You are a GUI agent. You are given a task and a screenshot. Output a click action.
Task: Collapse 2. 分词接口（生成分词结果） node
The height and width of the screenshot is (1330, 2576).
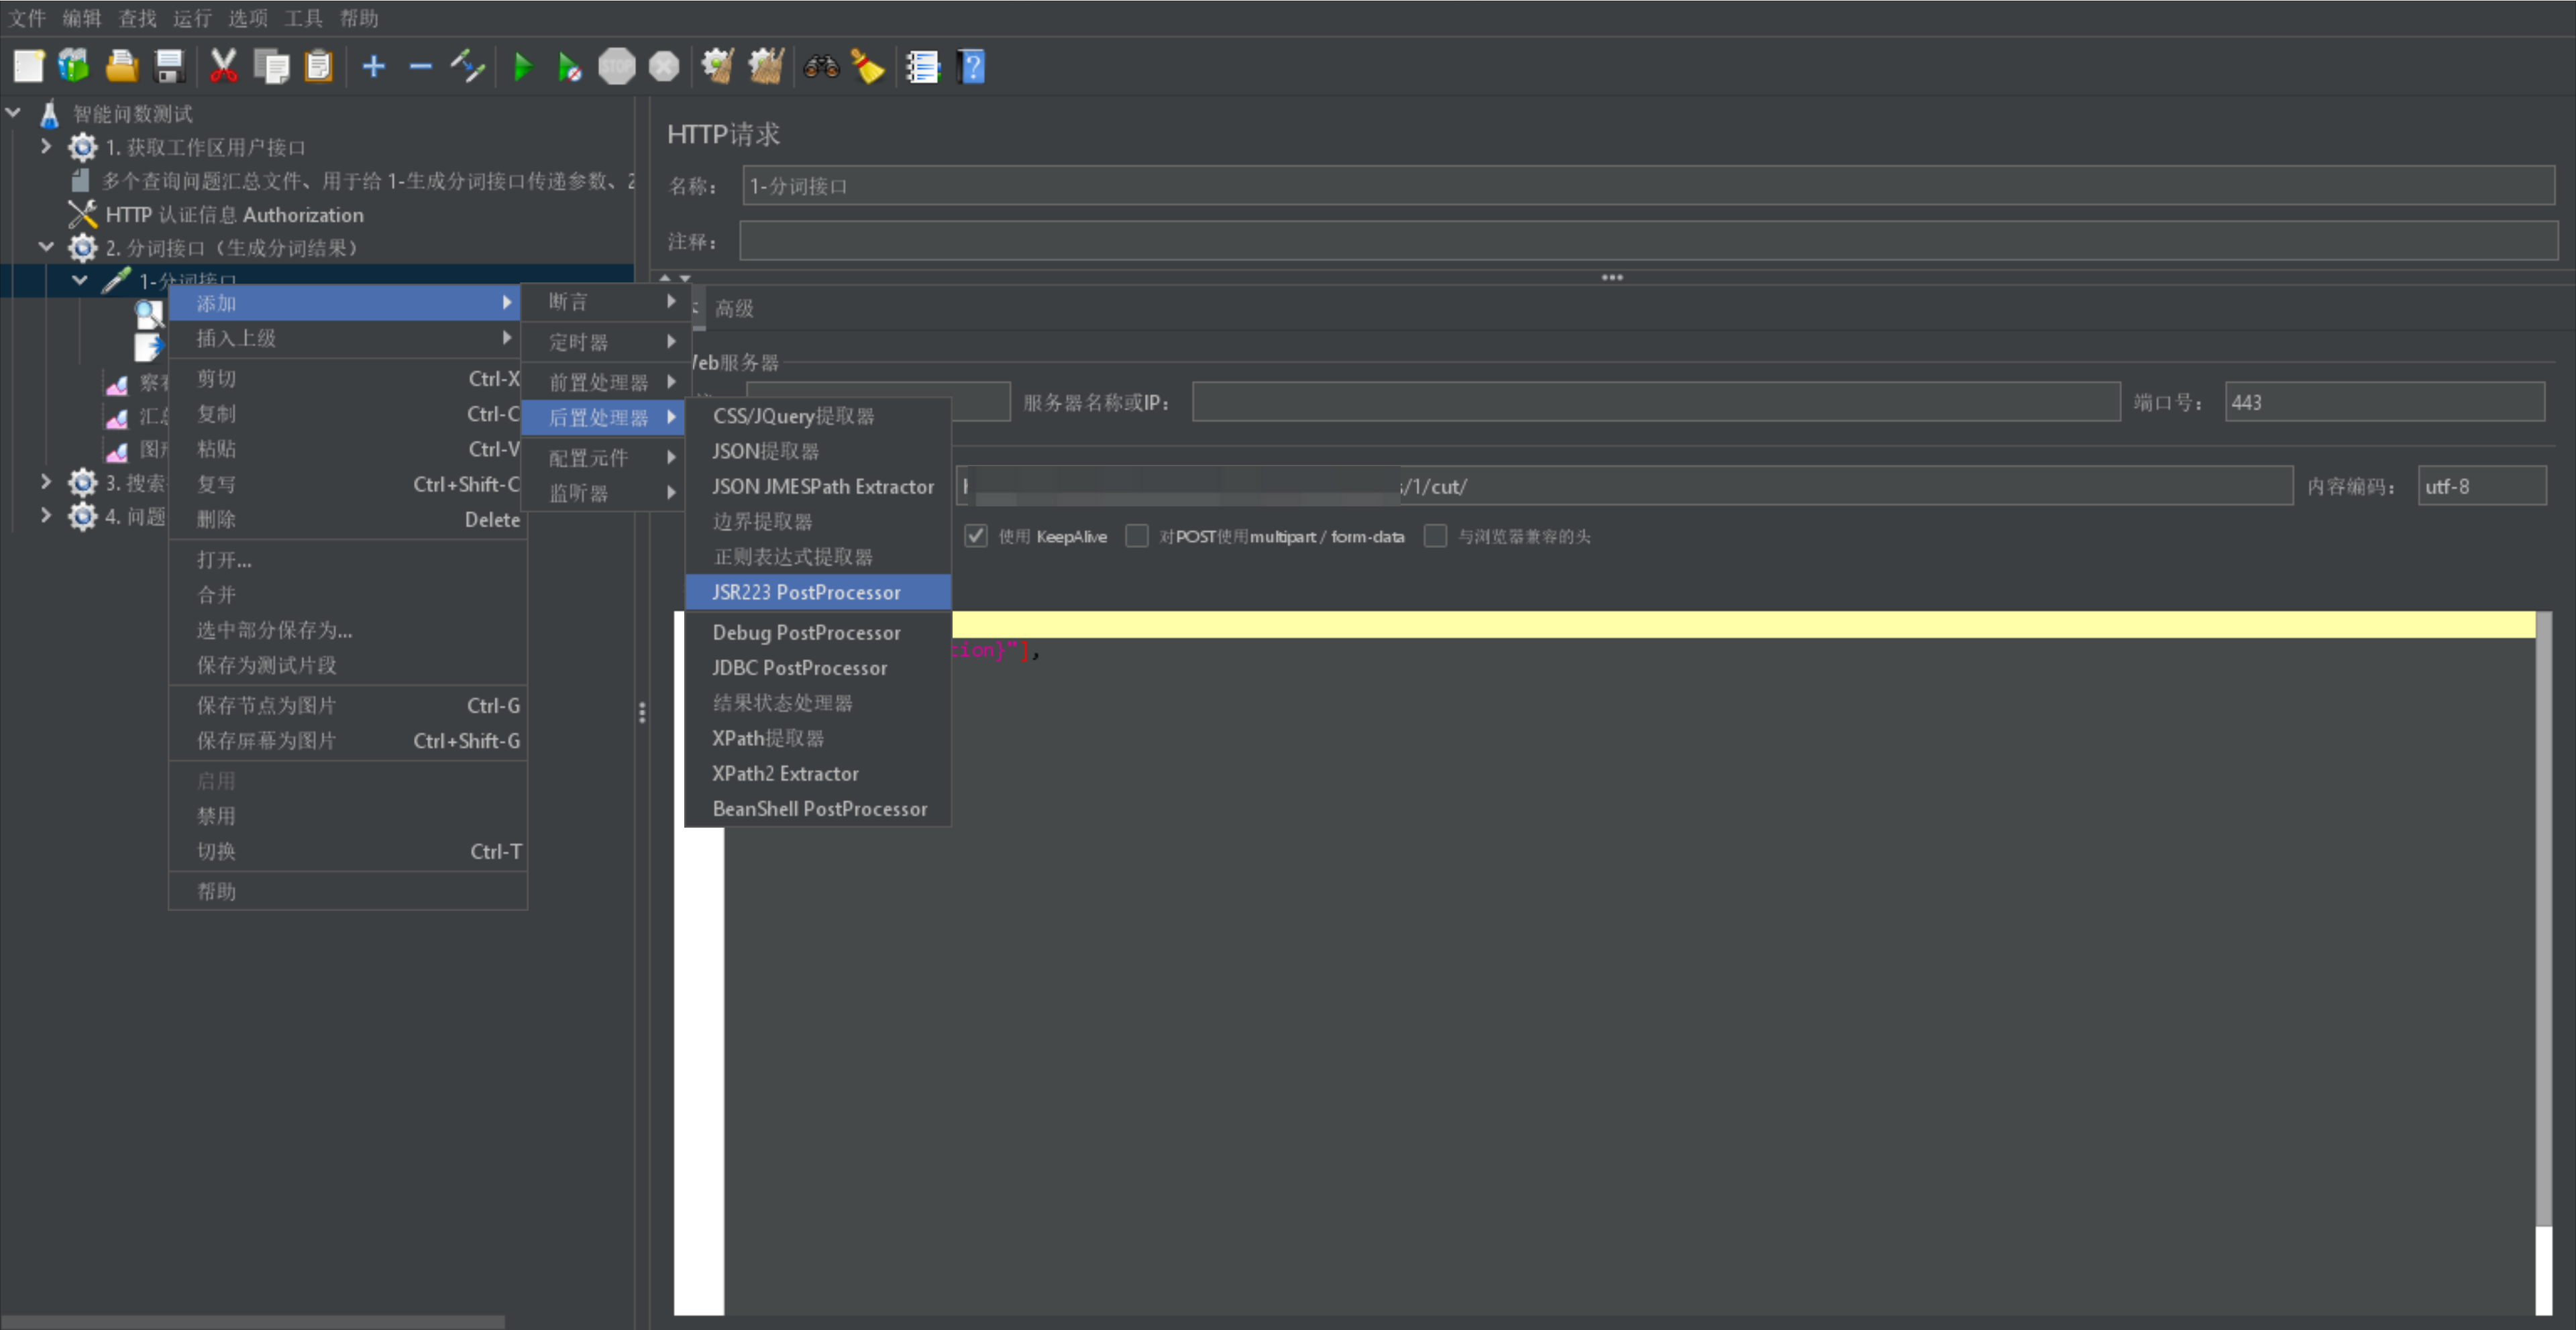point(46,247)
